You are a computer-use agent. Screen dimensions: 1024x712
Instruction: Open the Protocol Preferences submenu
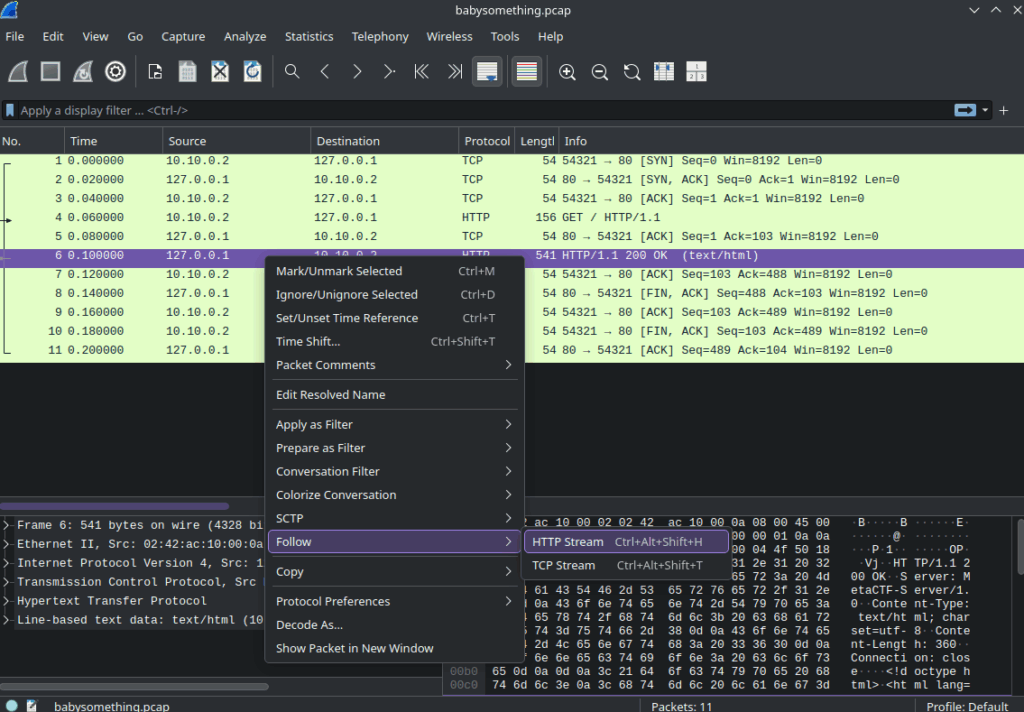[x=394, y=602]
